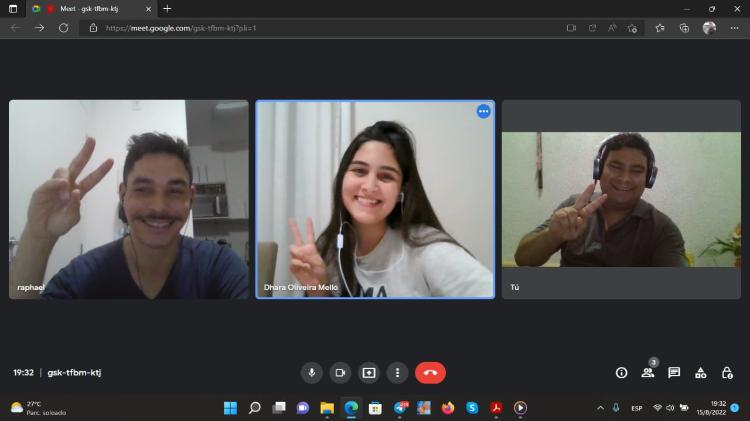Mute the microphone in the Meet call
This screenshot has width=750, height=421.
pos(311,373)
